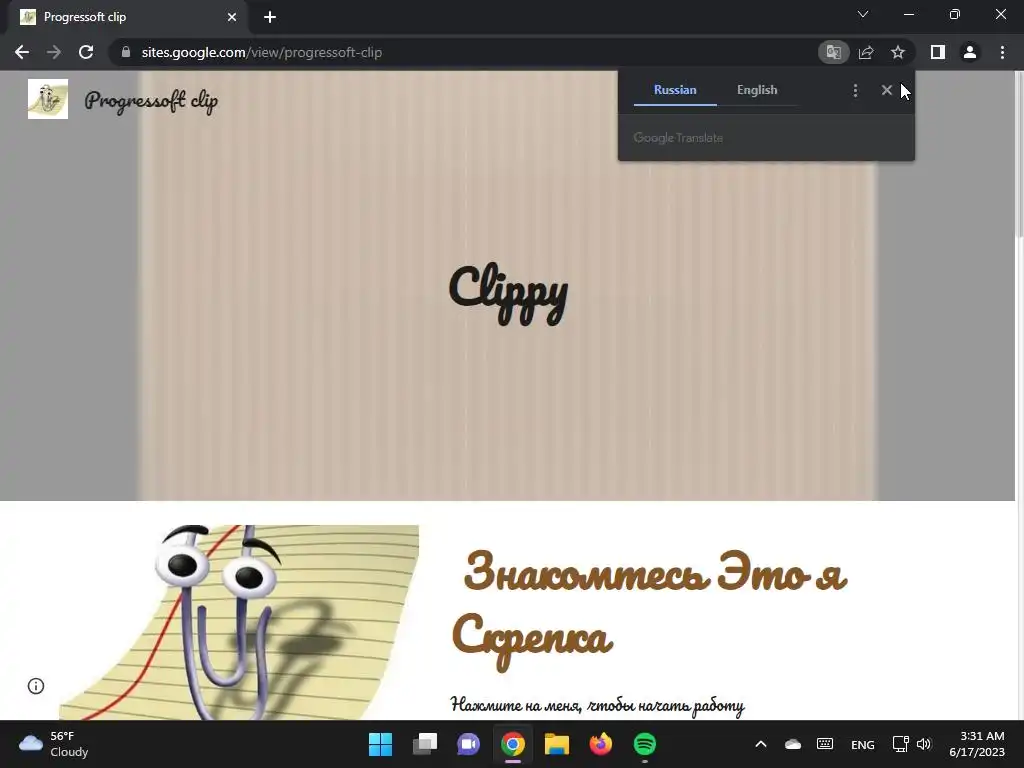
Task: Close the Progressoft clip tab
Action: (x=232, y=17)
